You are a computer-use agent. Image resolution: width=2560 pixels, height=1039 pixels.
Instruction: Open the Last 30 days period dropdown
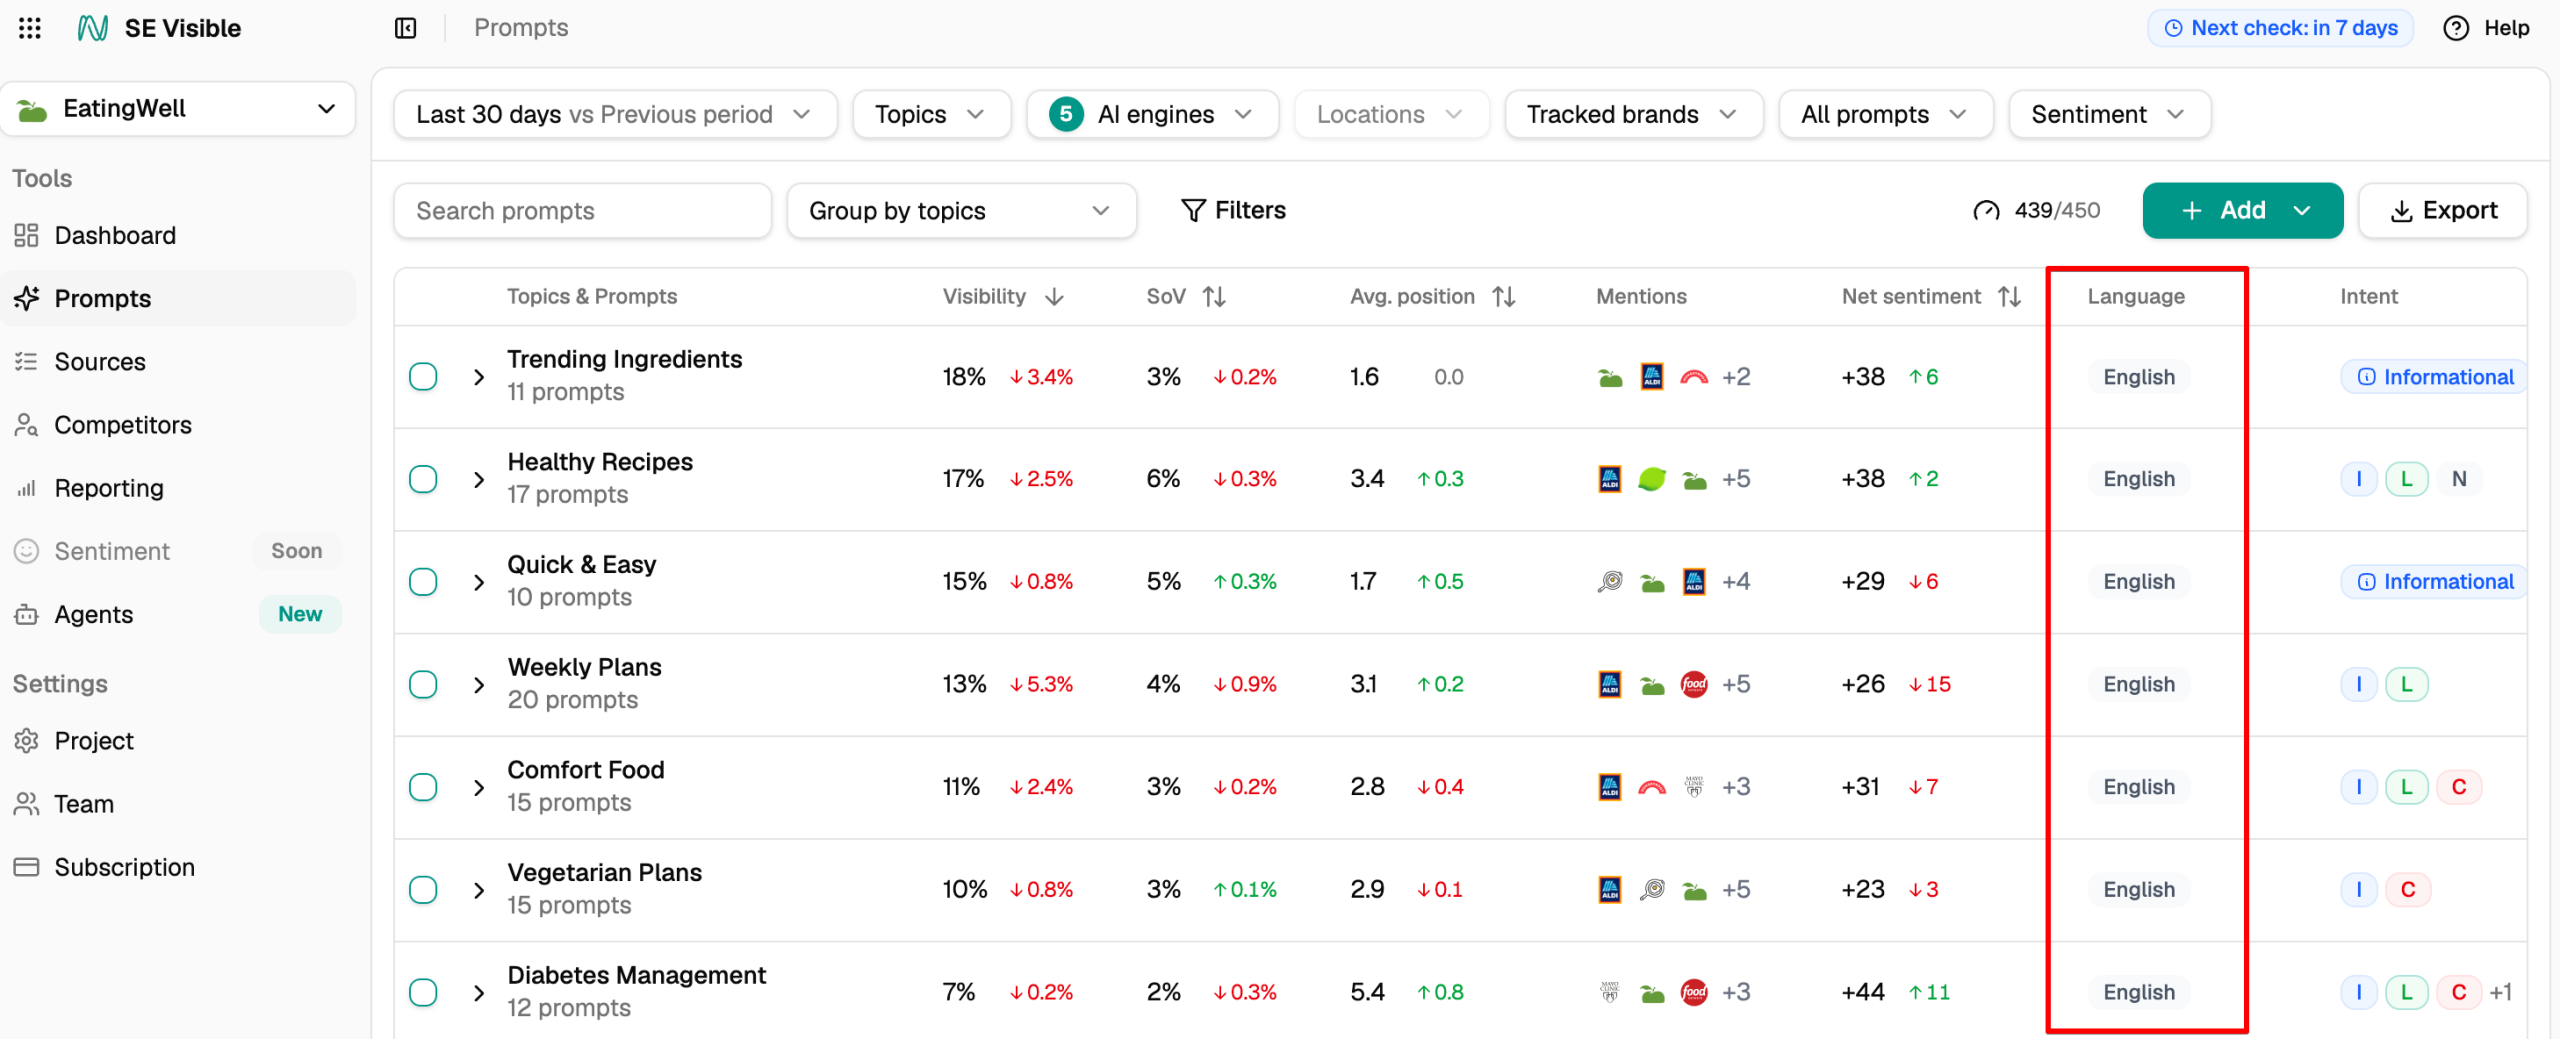pos(615,115)
